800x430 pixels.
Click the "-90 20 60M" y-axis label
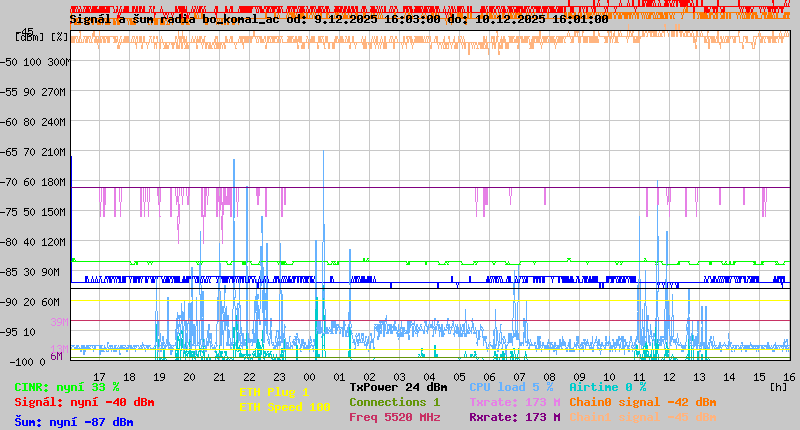tap(31, 302)
